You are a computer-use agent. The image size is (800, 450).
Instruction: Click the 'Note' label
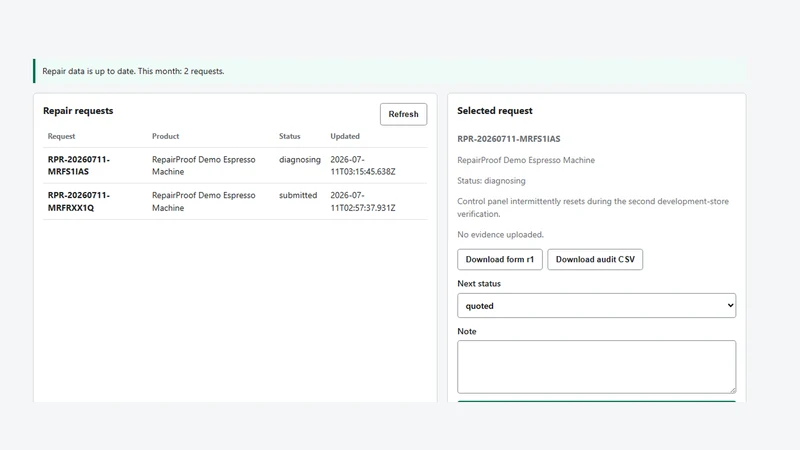point(466,332)
